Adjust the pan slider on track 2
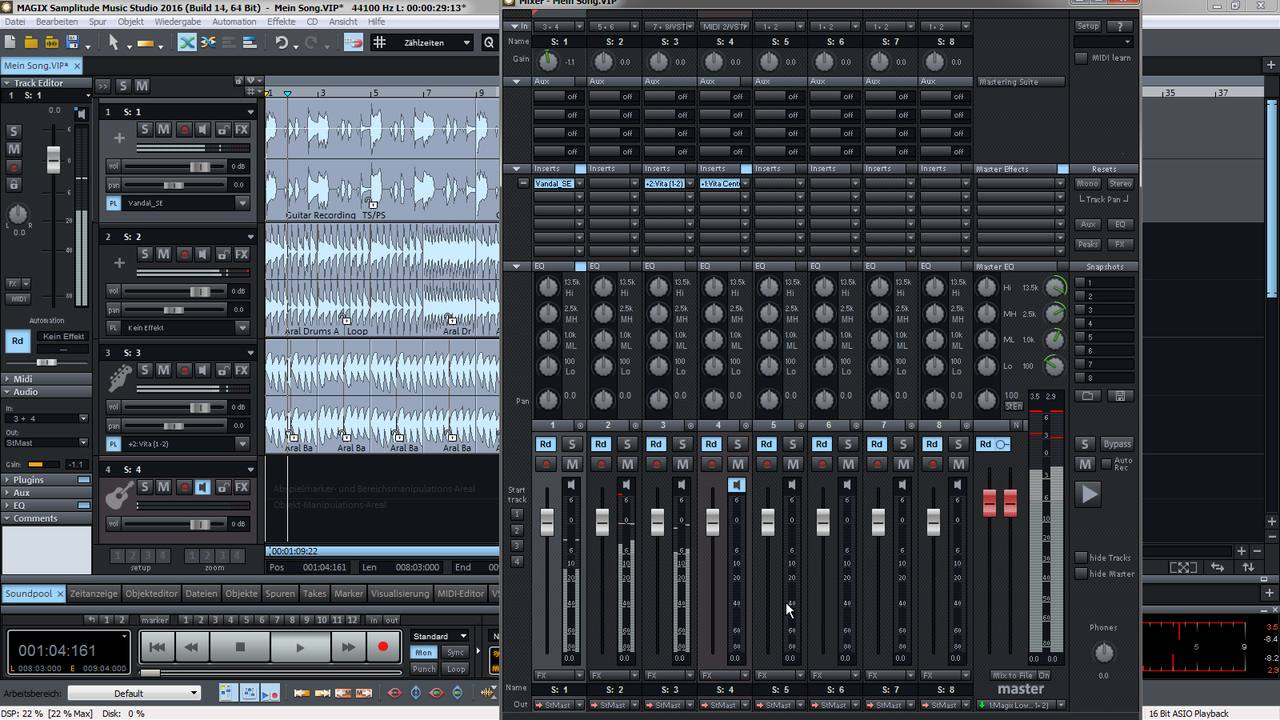 pyautogui.click(x=176, y=309)
